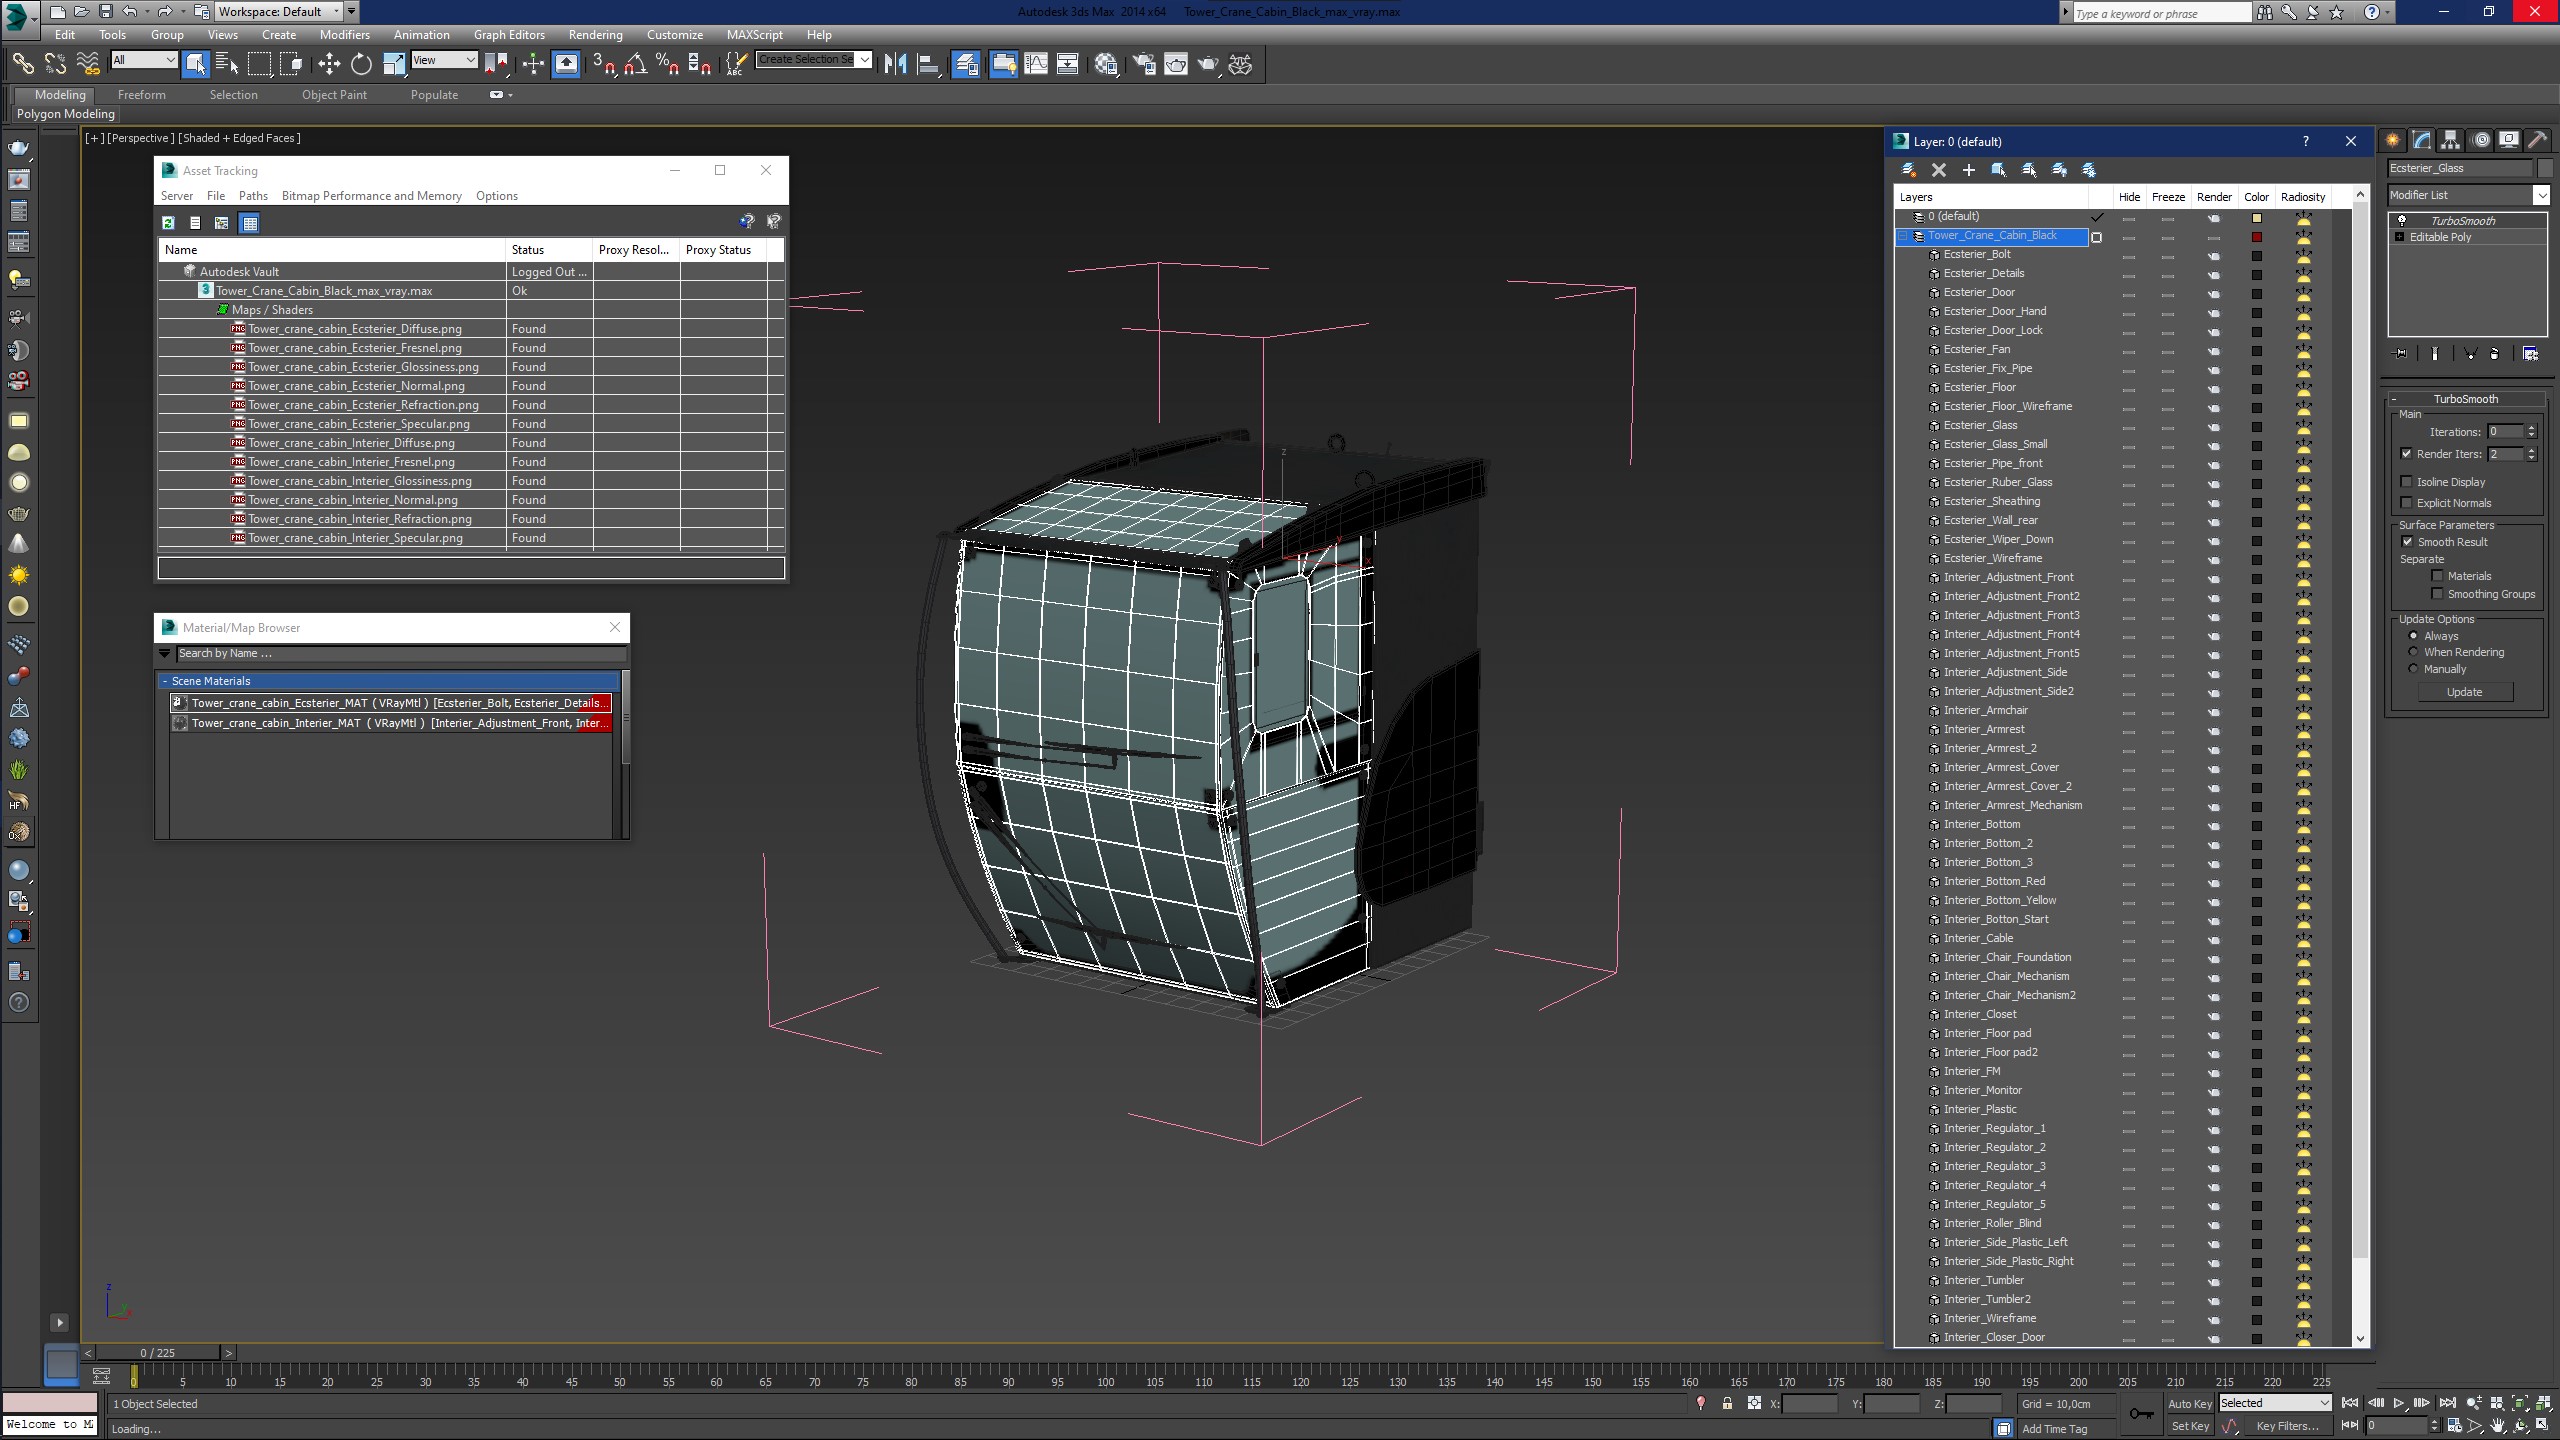Switch to the Freeform ribbon tab
2560x1440 pixels.
click(x=141, y=95)
